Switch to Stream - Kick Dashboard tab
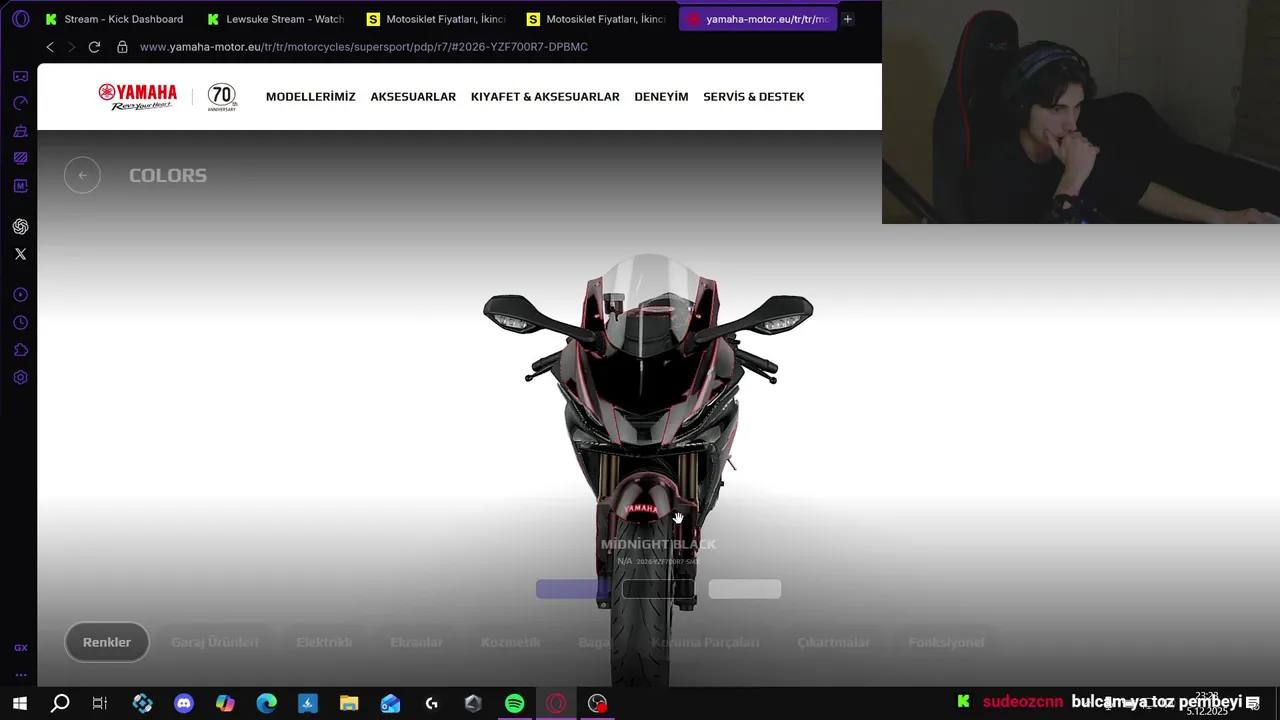Viewport: 1280px width, 720px height. (x=114, y=19)
